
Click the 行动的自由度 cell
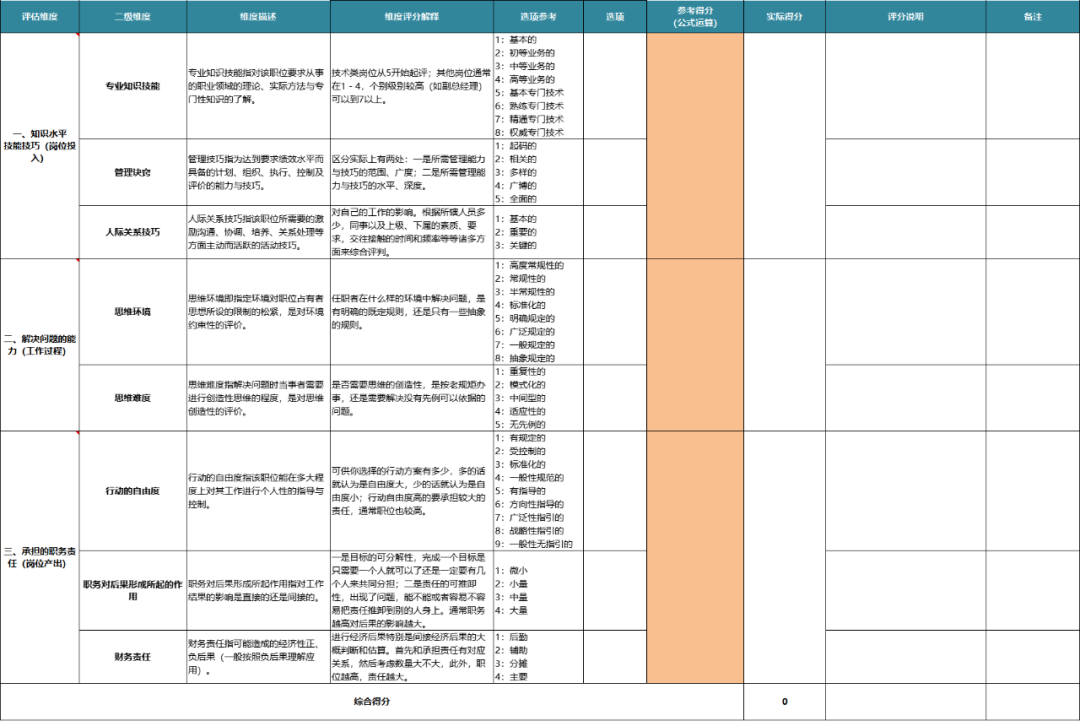pos(133,491)
